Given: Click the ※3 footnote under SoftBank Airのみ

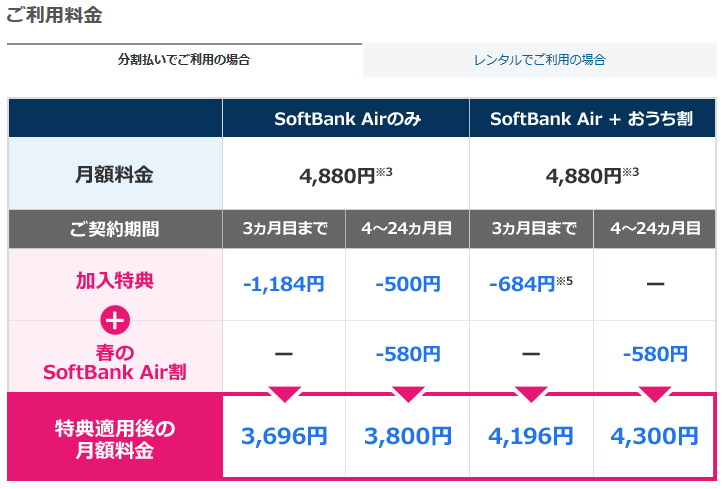Looking at the screenshot, I should click(x=384, y=172).
